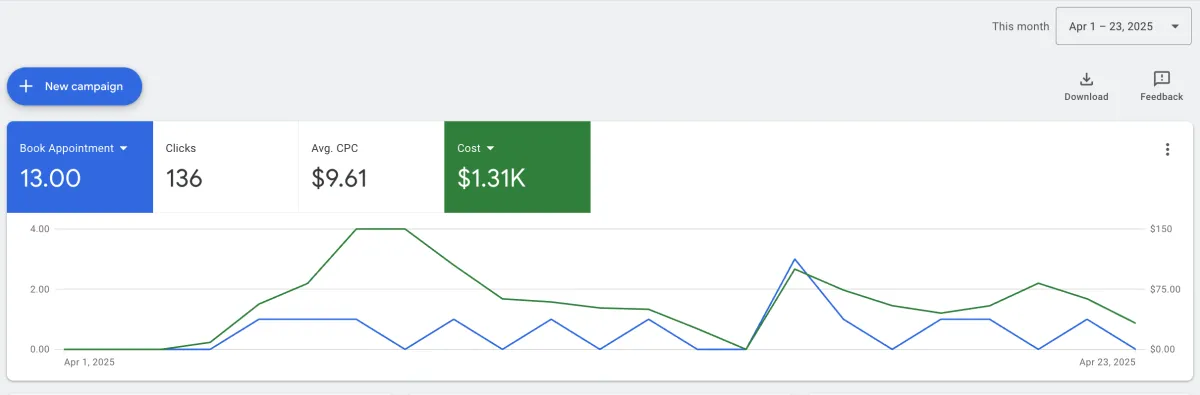Select the Avg. CPC metric card
The image size is (1200, 395).
click(371, 167)
